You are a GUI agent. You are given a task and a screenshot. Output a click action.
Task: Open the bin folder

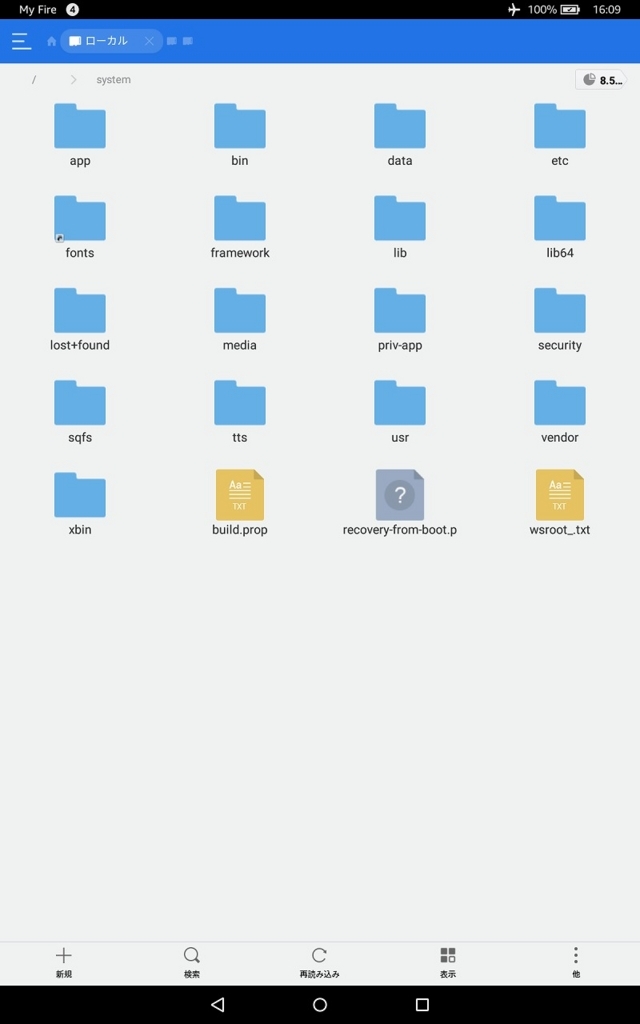(x=240, y=135)
